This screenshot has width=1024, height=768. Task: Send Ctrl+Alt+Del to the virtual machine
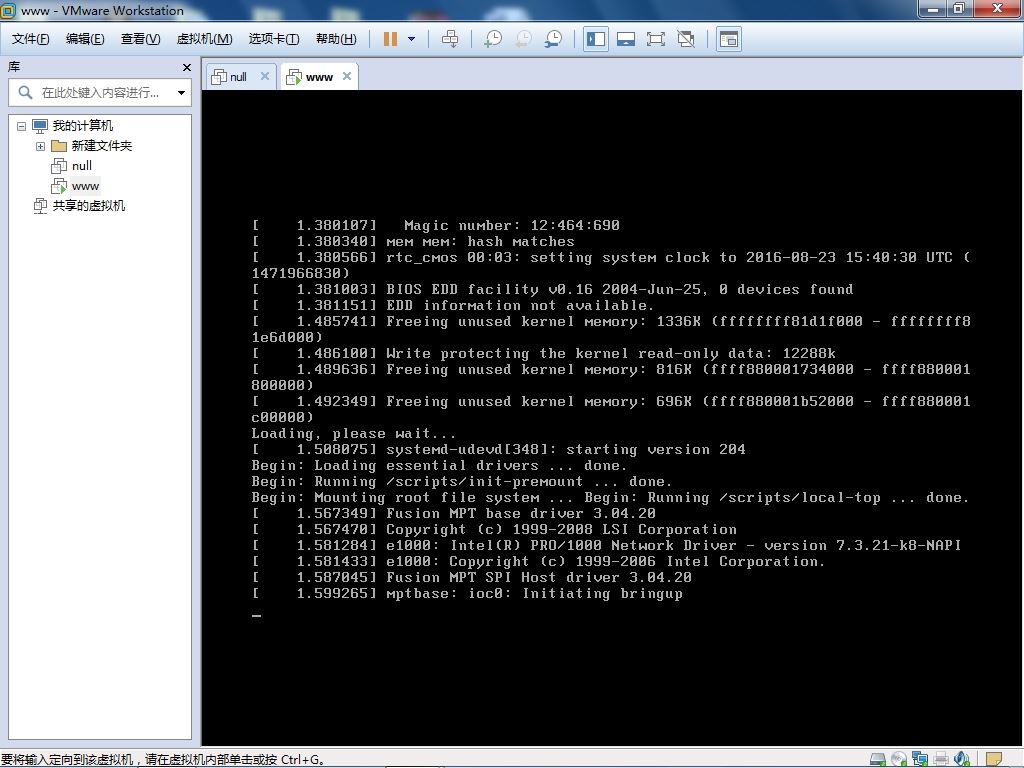450,39
